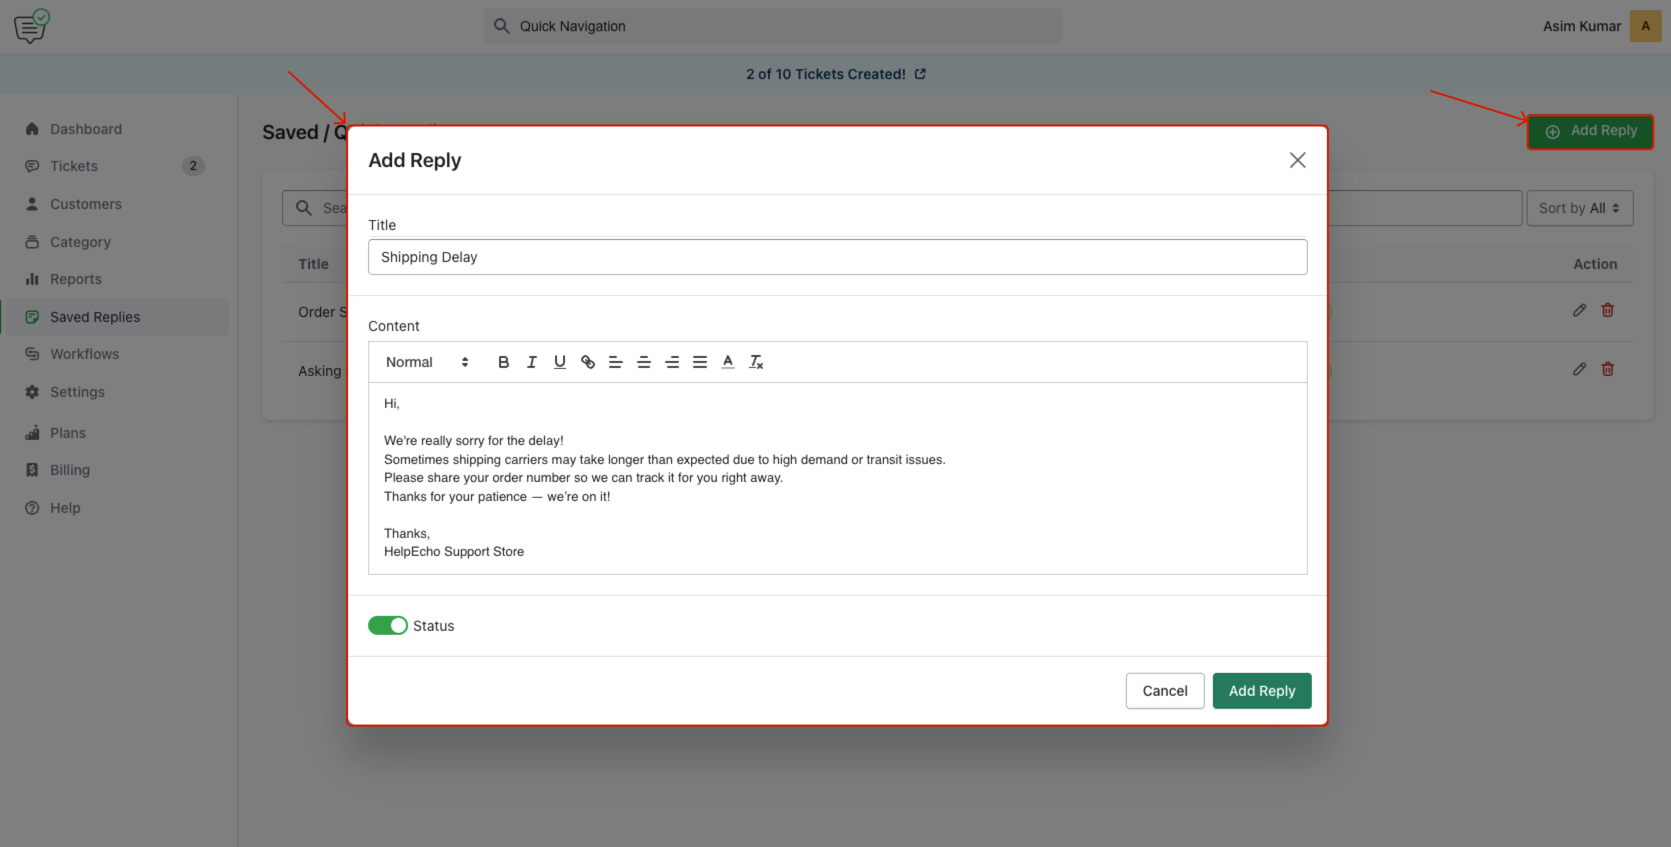Open the Normal text style dropdown
Image resolution: width=1671 pixels, height=847 pixels.
[x=427, y=362]
